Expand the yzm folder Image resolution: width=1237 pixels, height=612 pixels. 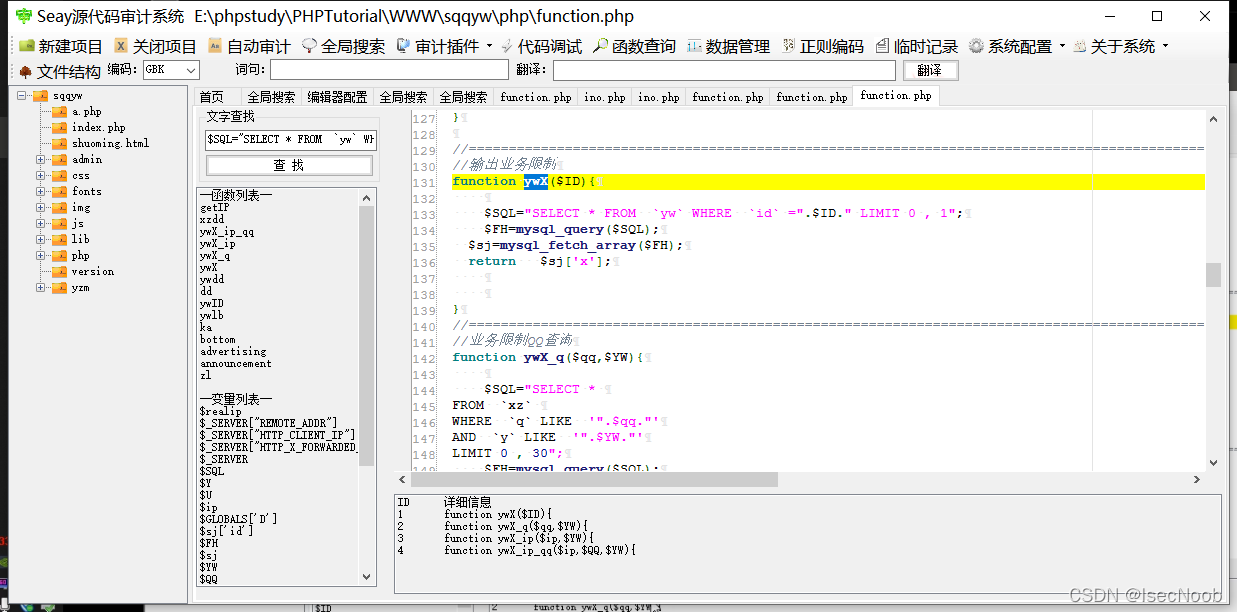click(x=41, y=288)
